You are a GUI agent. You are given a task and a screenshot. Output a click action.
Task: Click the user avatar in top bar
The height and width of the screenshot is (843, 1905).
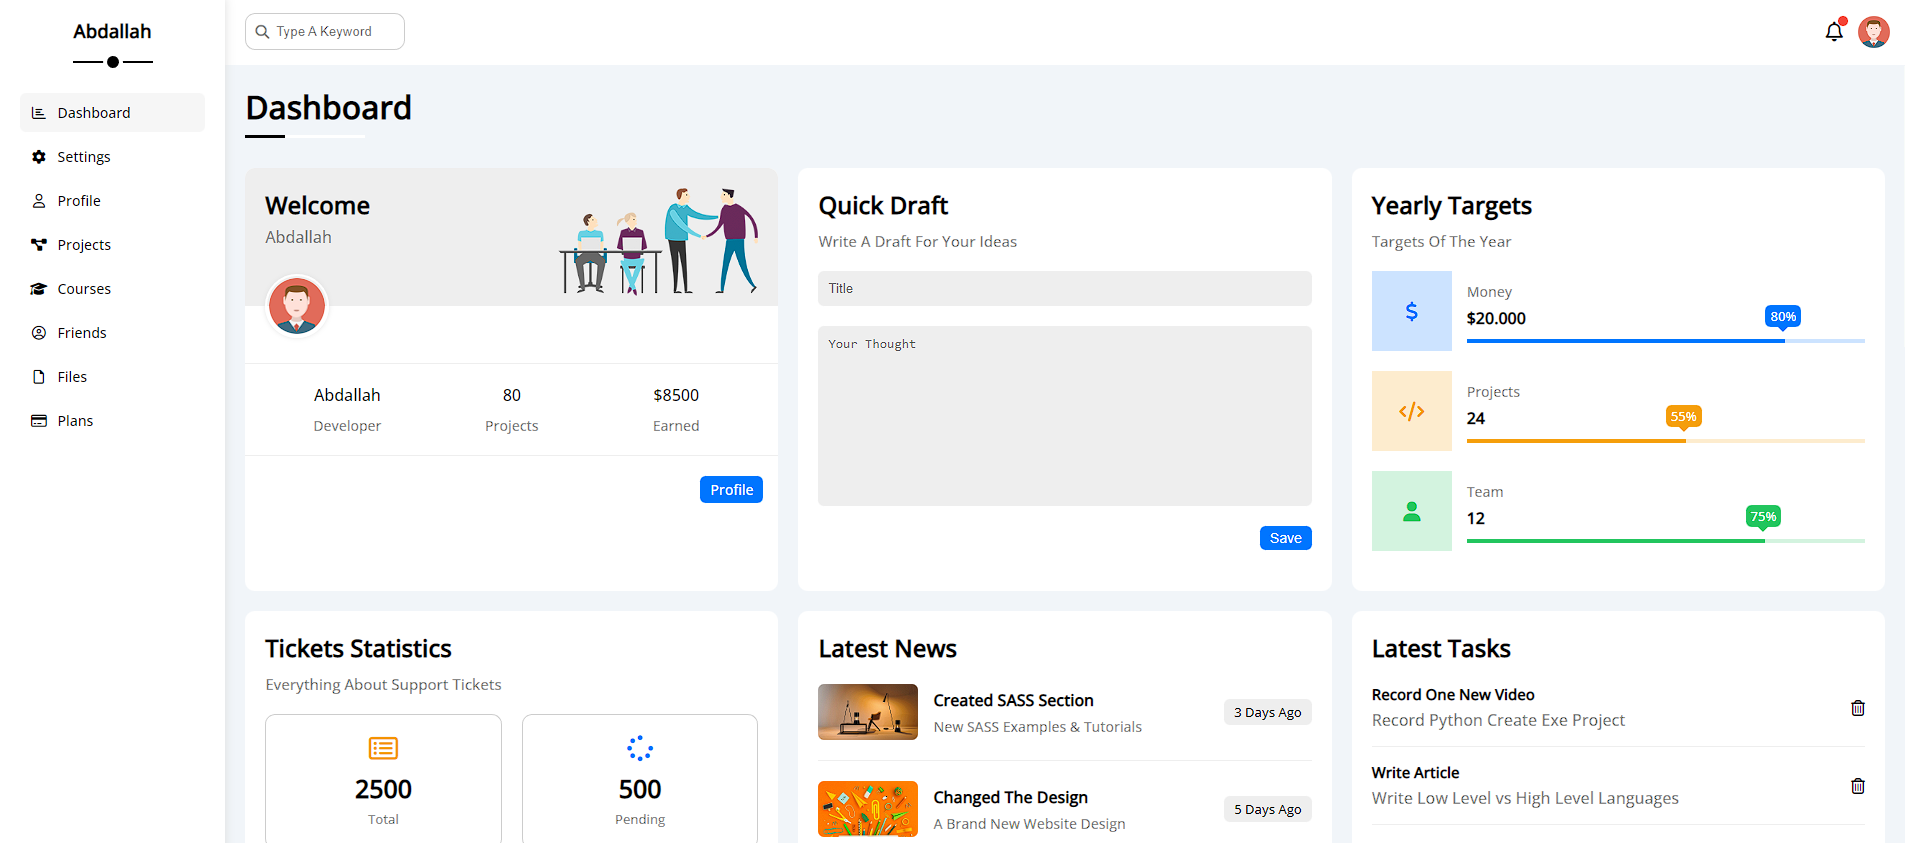[x=1874, y=32]
